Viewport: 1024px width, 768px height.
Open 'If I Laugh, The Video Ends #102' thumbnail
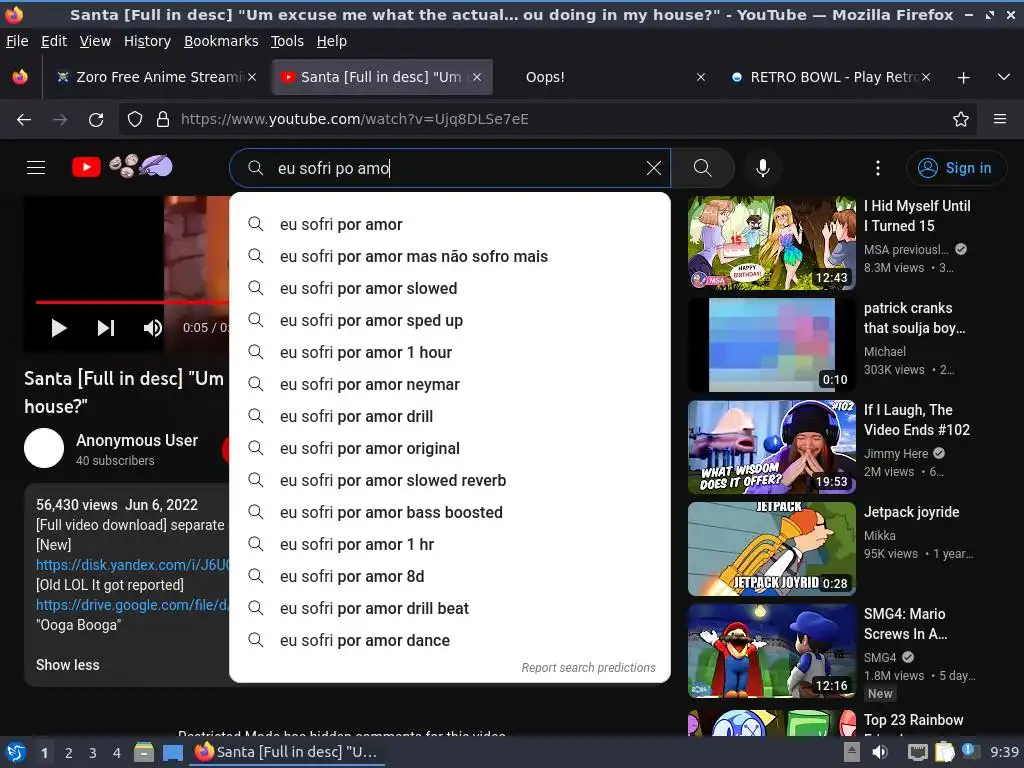(x=772, y=447)
